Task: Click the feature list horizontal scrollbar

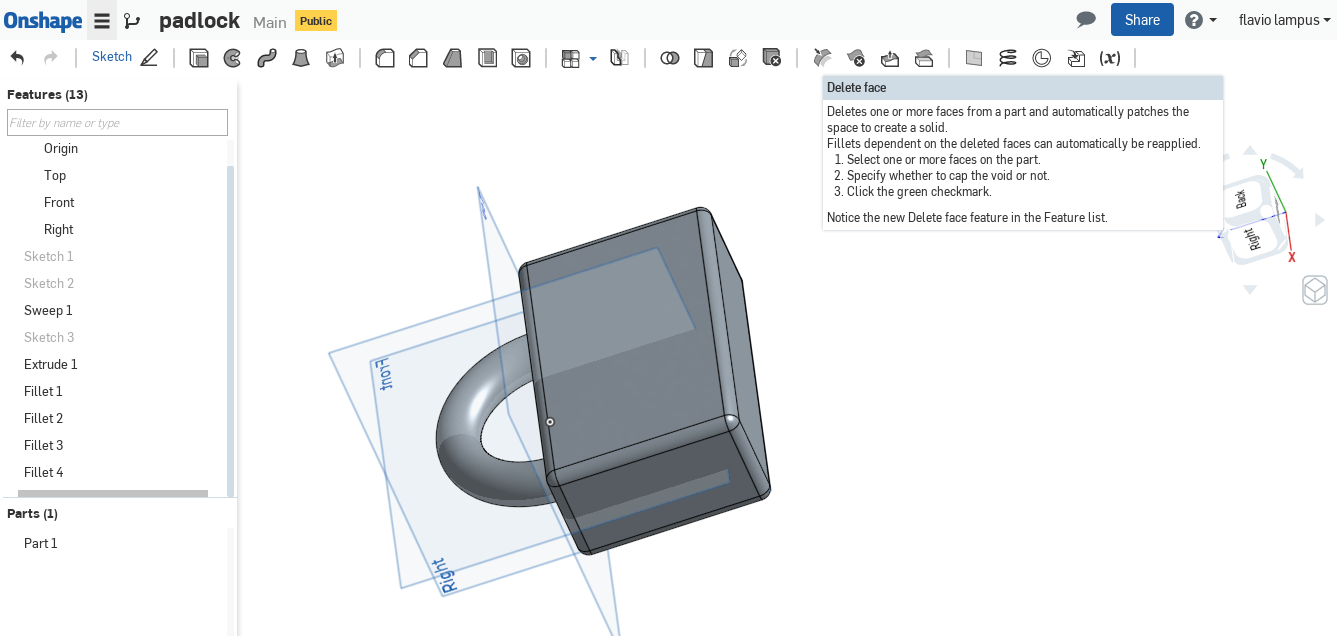Action: tap(113, 493)
